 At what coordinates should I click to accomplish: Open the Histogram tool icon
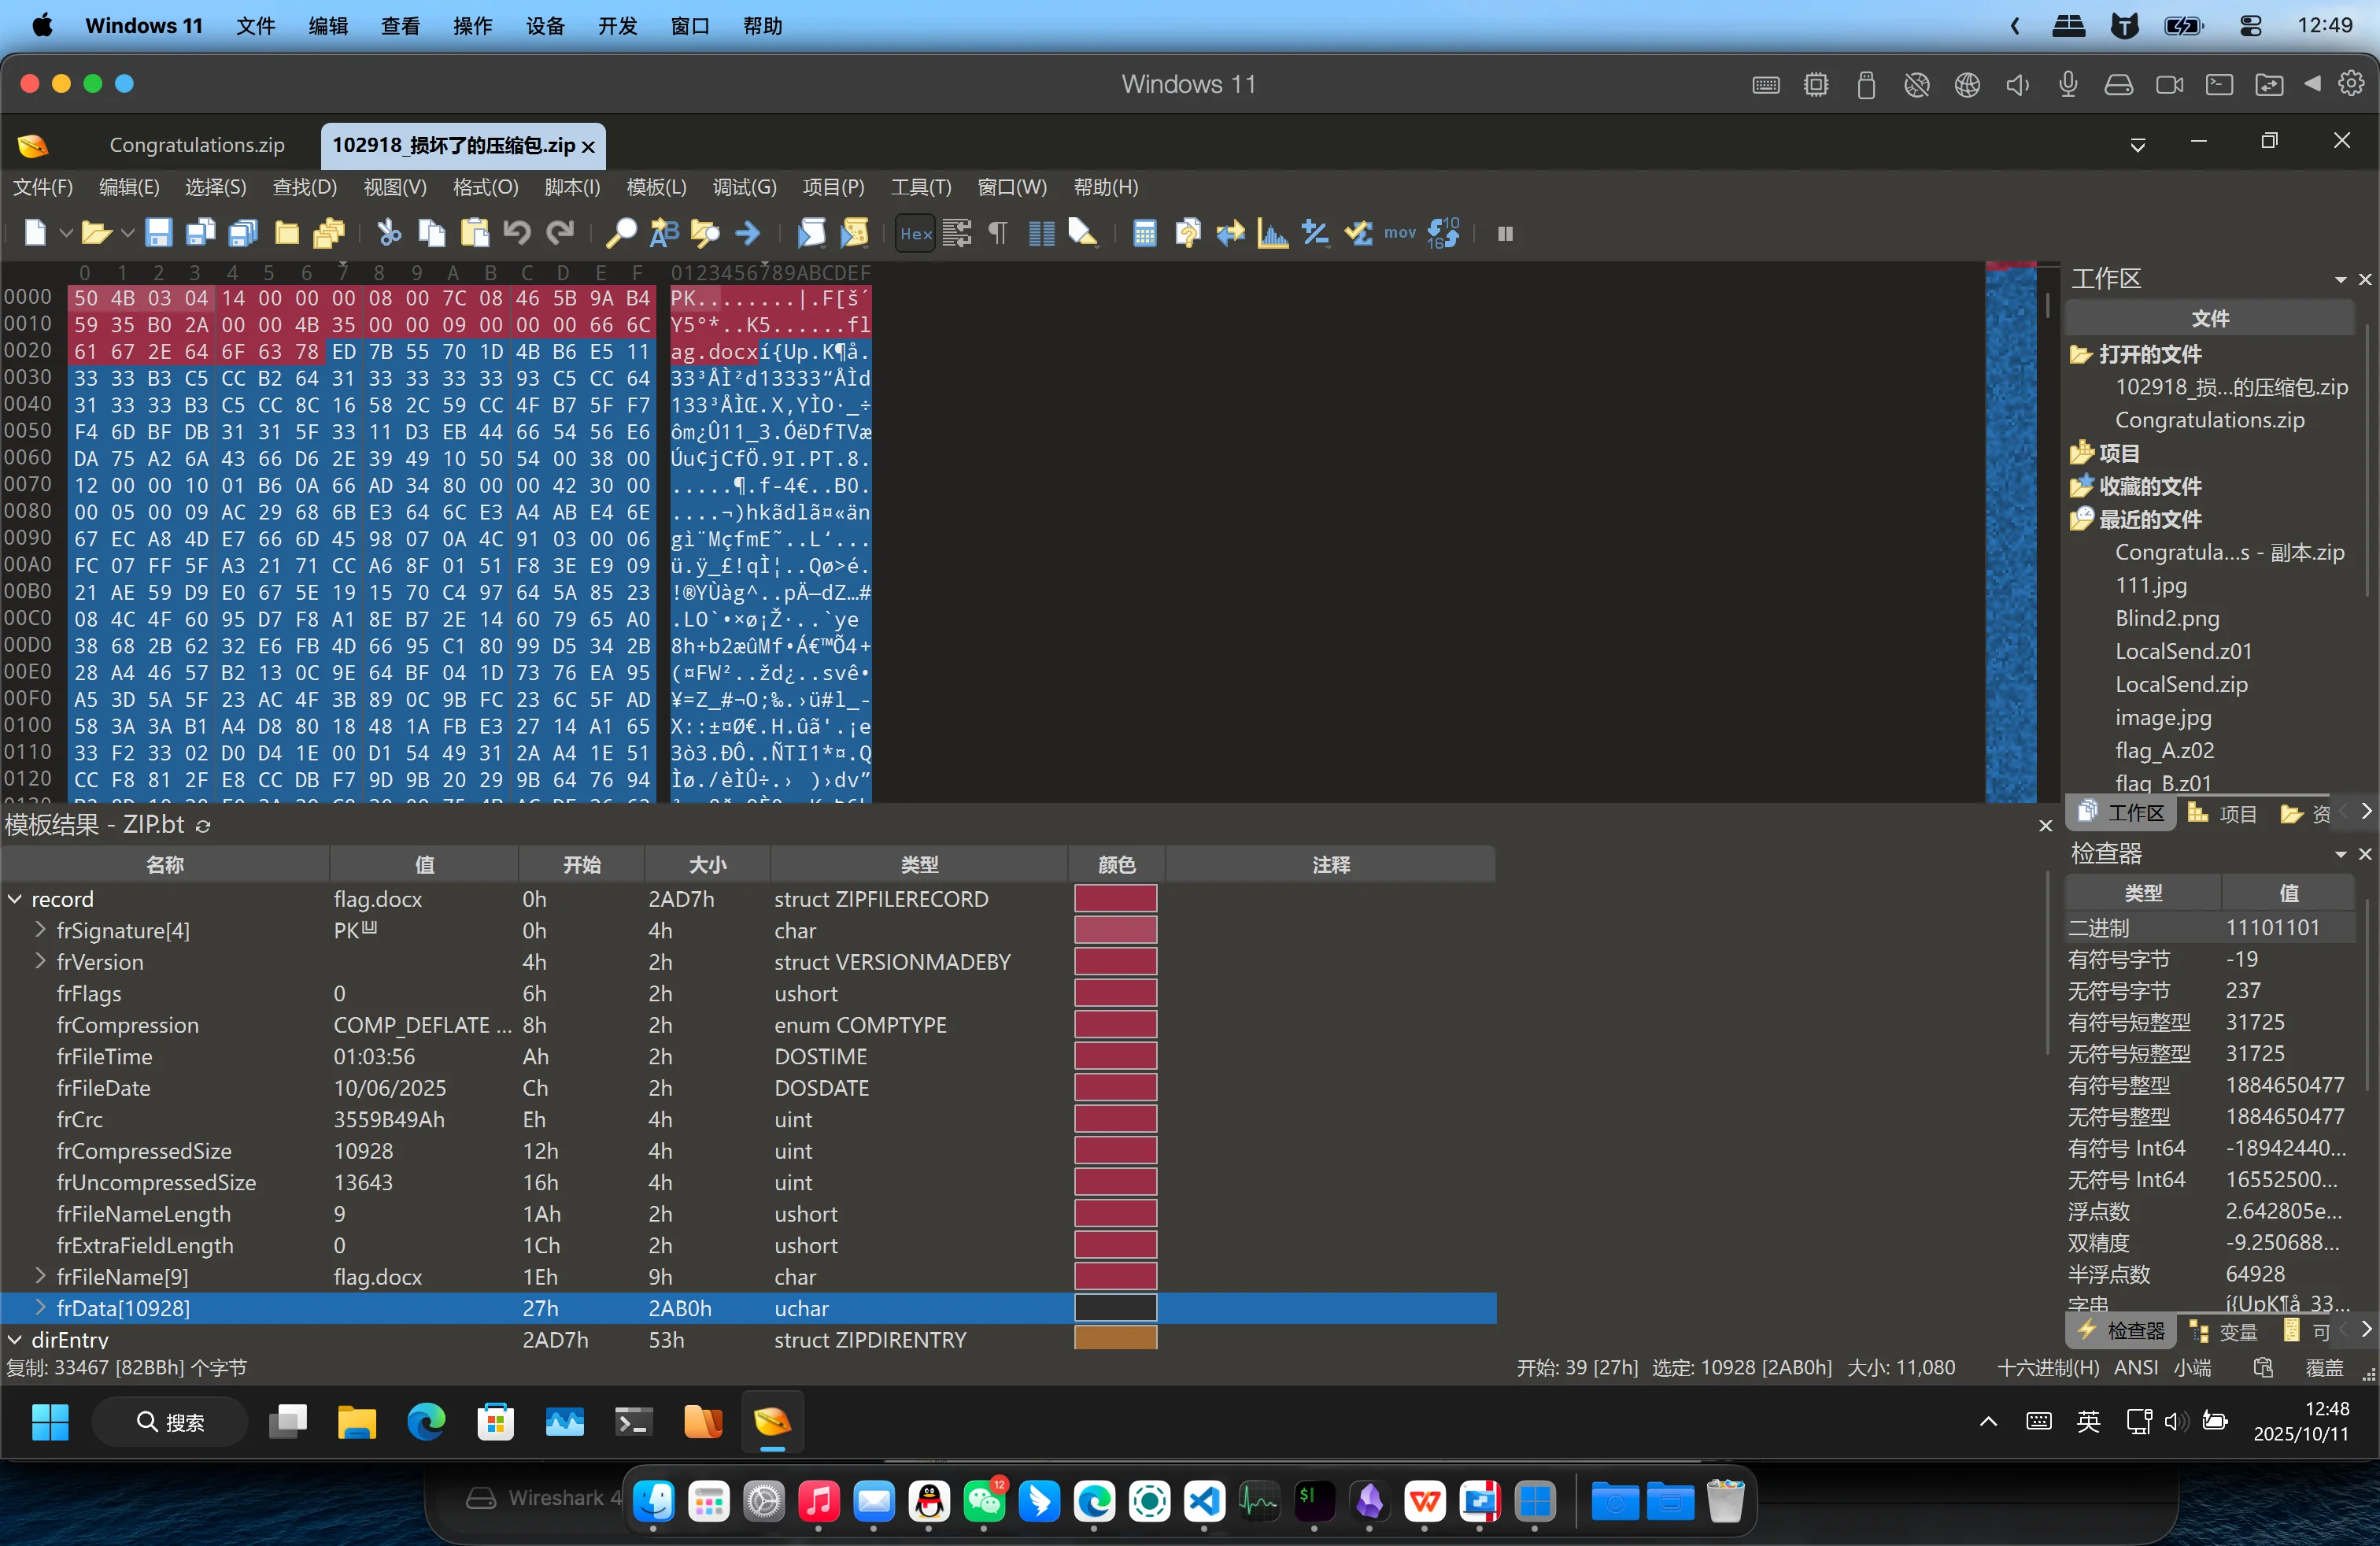(x=1272, y=233)
